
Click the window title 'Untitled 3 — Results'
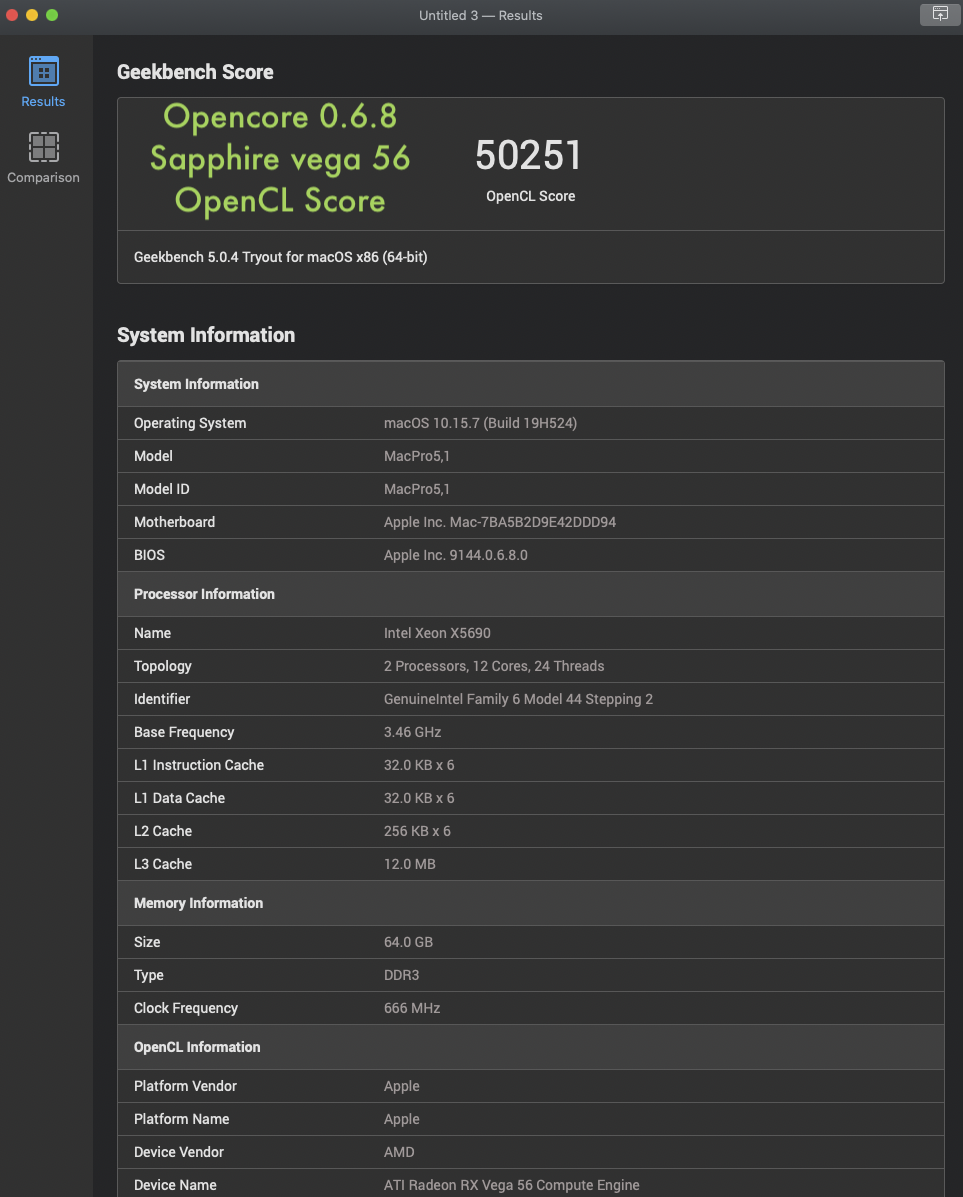[480, 15]
